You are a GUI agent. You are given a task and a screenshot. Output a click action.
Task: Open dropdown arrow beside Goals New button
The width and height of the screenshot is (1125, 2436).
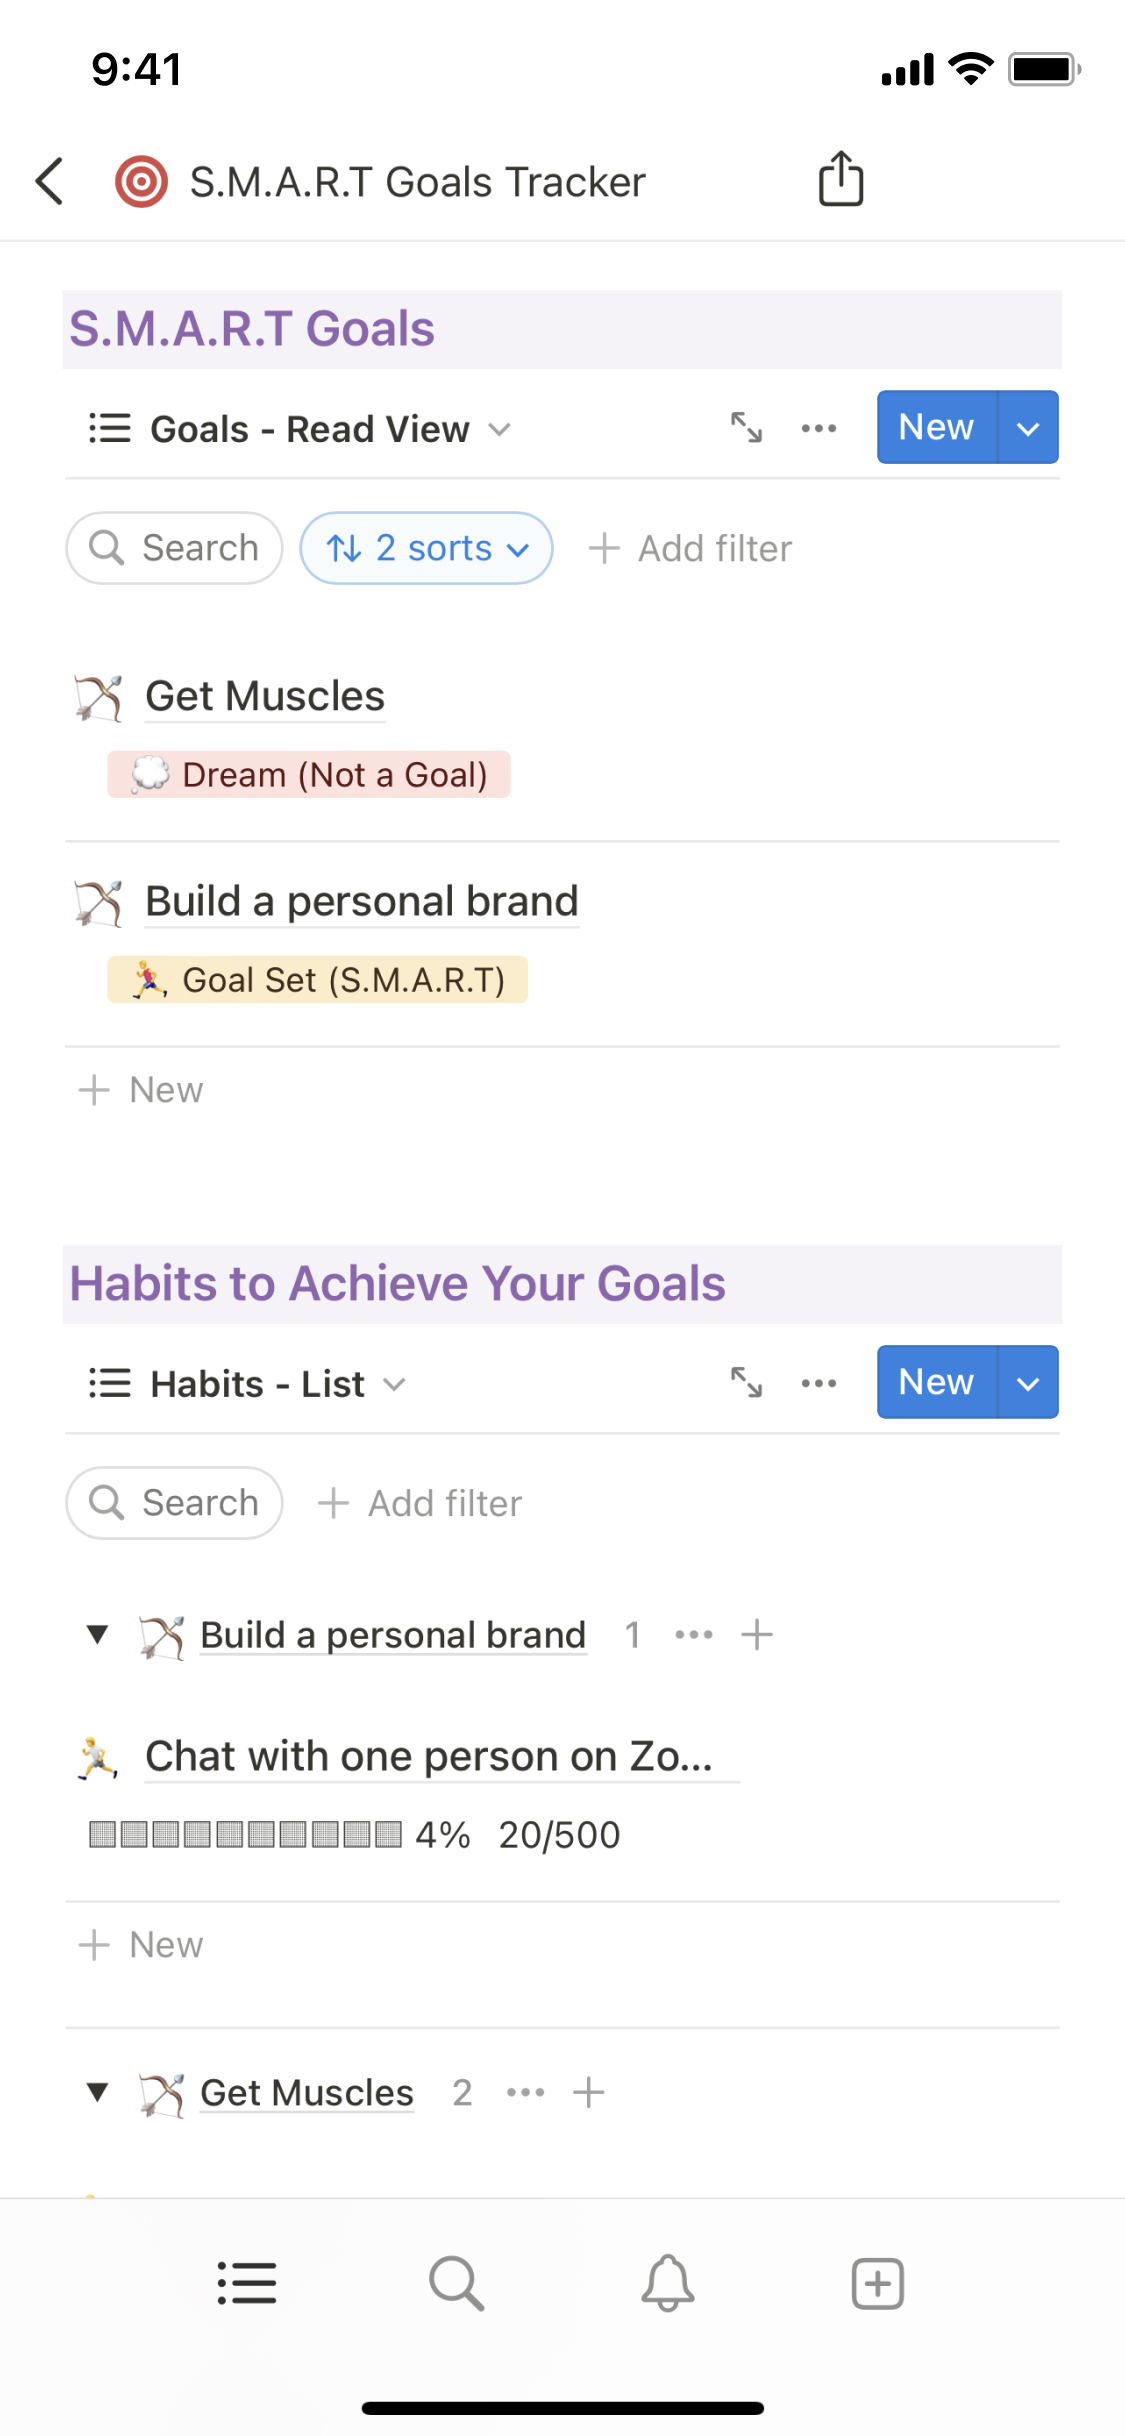tap(1028, 428)
